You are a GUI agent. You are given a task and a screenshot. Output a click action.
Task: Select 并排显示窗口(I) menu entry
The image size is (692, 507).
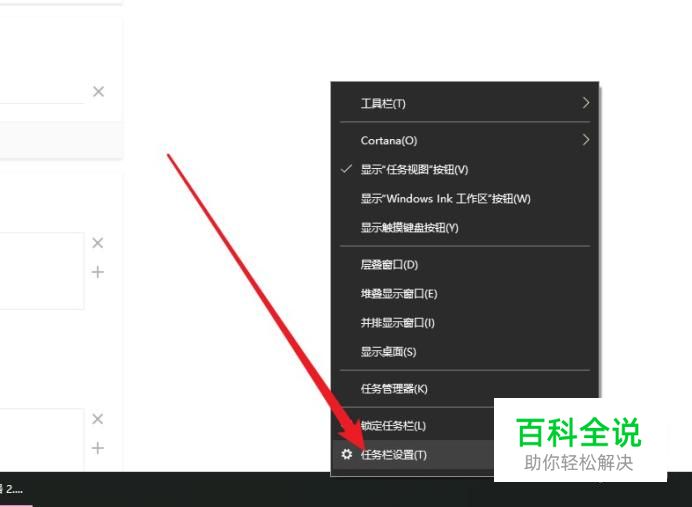click(x=464, y=323)
